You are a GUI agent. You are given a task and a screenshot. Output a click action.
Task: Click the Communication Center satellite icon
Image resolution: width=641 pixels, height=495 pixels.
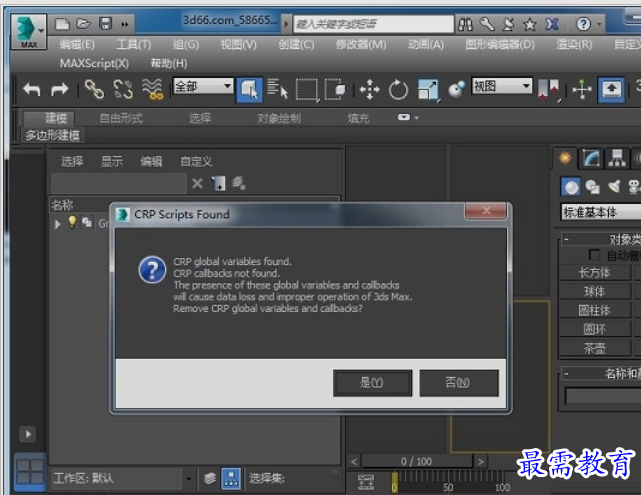[509, 25]
